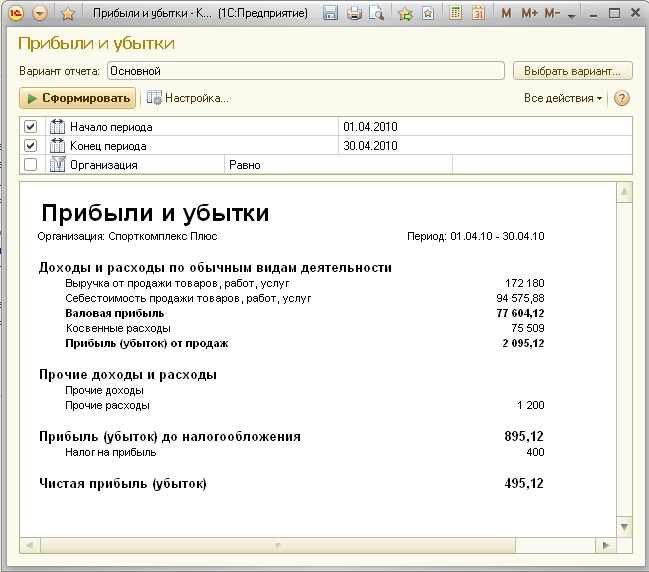Select the Выручка от продажи товаров row
This screenshot has height=572, width=649.
[x=177, y=283]
